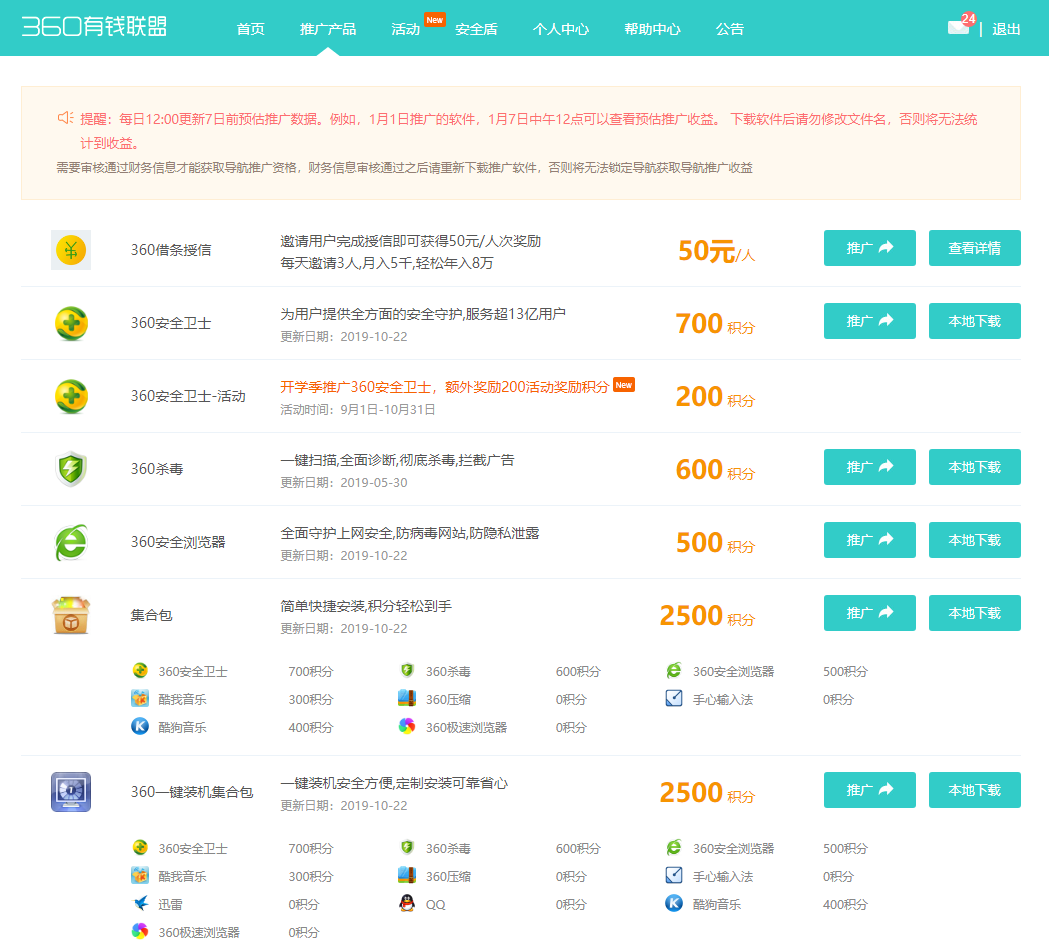Open 公告 in the navigation bar
This screenshot has width=1049, height=942.
[x=730, y=29]
